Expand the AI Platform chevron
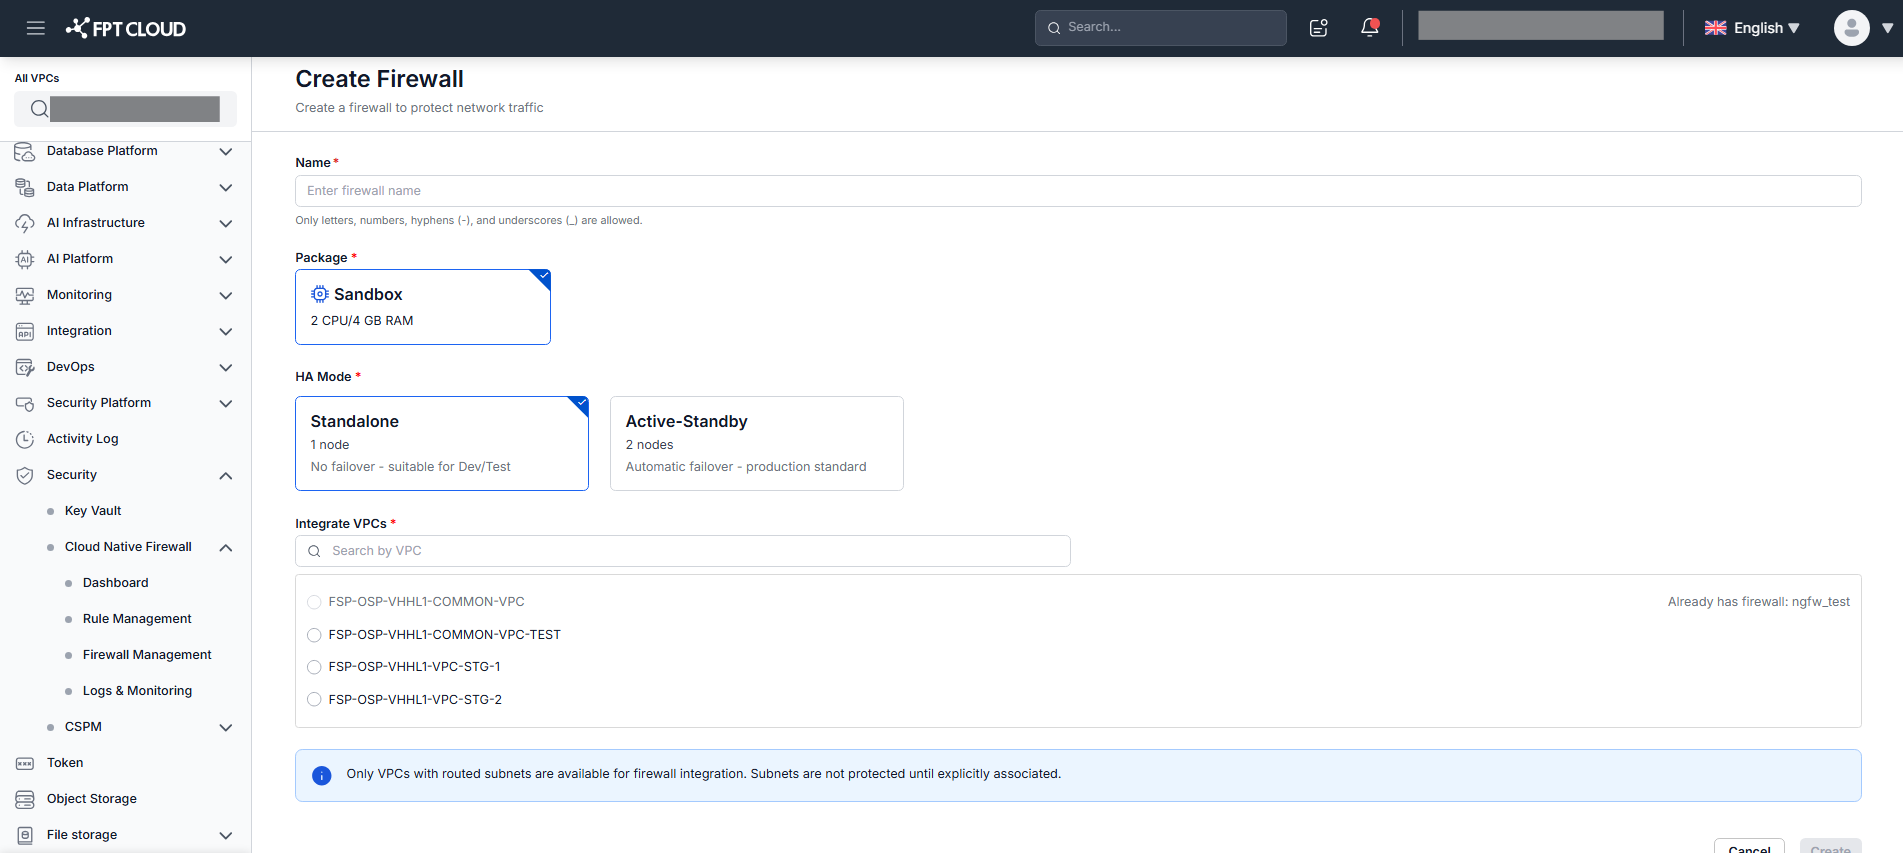1903x853 pixels. [x=226, y=260]
